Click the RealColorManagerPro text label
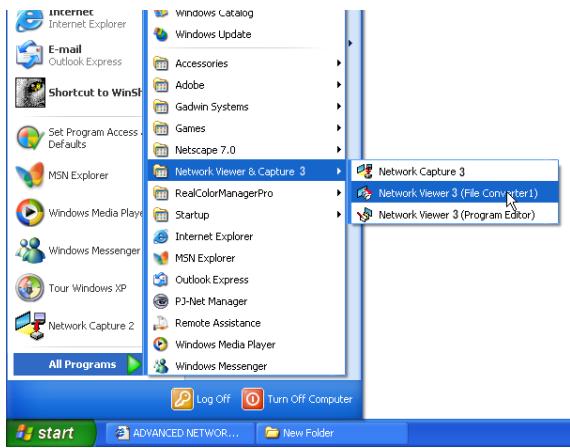The height and width of the screenshot is (448, 570). 224,193
